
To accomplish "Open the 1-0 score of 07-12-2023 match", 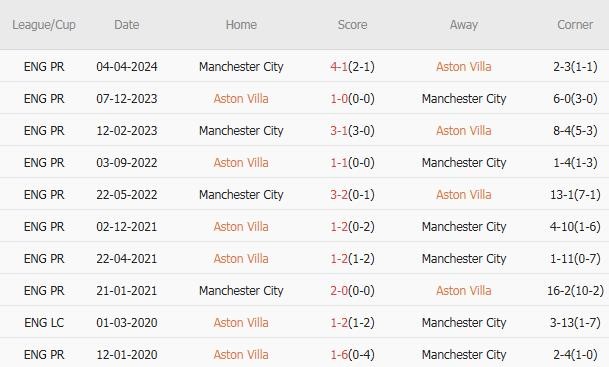I will (339, 99).
